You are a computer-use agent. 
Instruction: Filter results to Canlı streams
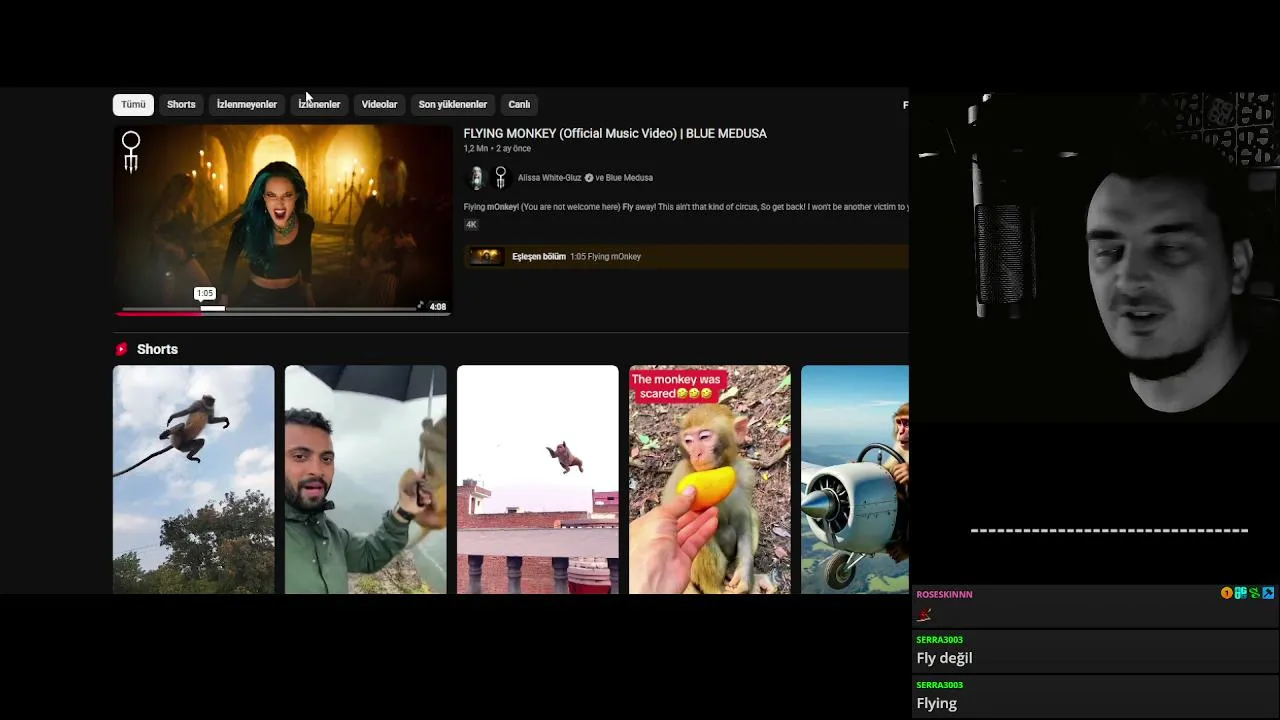click(519, 104)
